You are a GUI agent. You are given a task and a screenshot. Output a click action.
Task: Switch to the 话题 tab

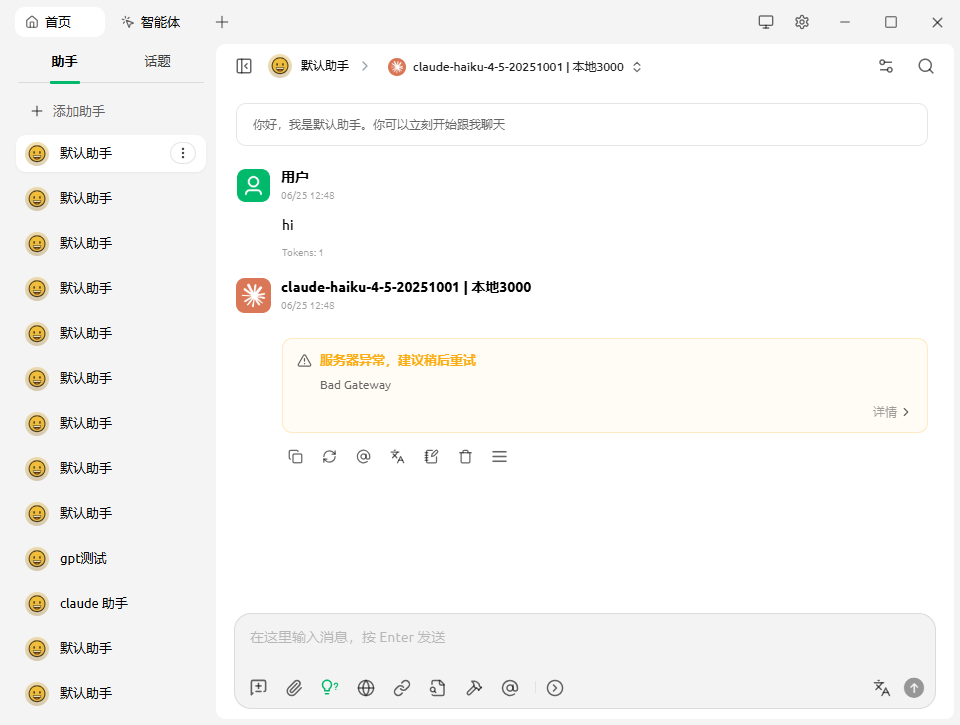pos(157,61)
